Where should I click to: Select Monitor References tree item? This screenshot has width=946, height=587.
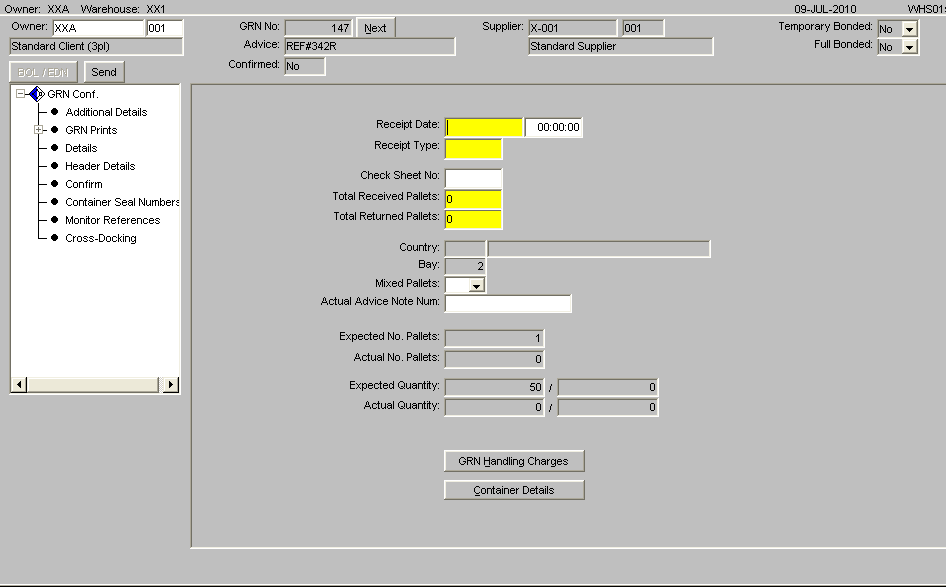(113, 221)
